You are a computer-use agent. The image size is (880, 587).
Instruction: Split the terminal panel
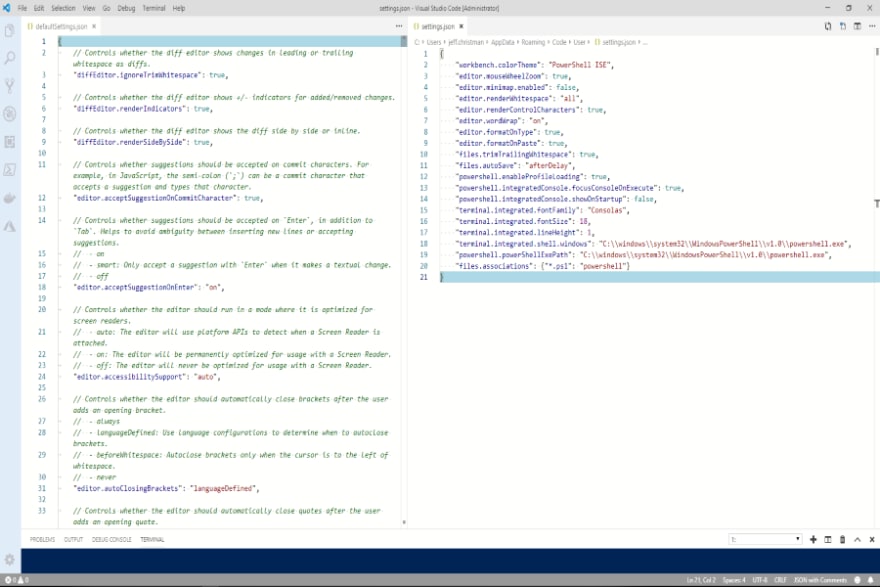(828, 539)
